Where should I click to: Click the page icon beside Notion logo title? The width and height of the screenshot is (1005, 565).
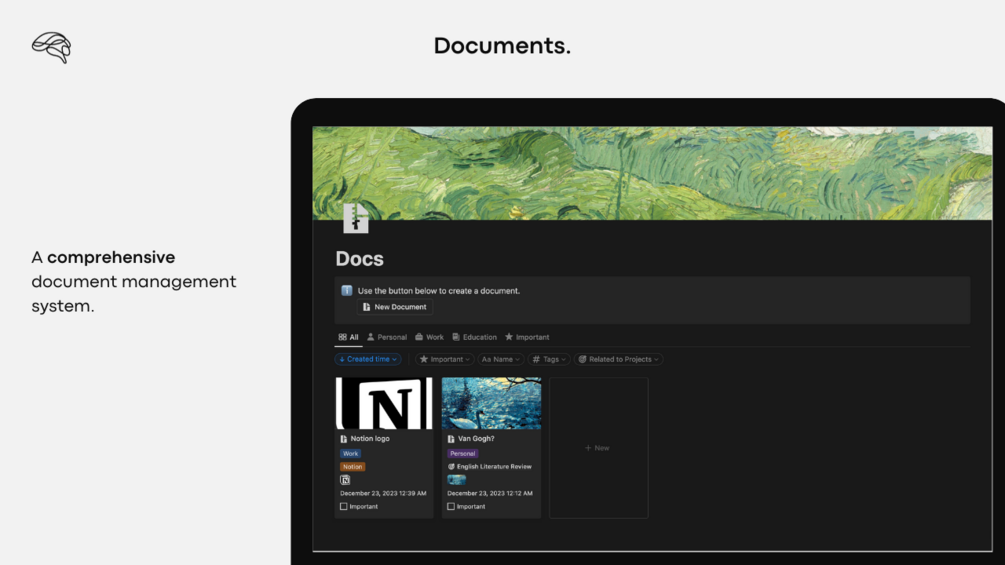(x=344, y=439)
